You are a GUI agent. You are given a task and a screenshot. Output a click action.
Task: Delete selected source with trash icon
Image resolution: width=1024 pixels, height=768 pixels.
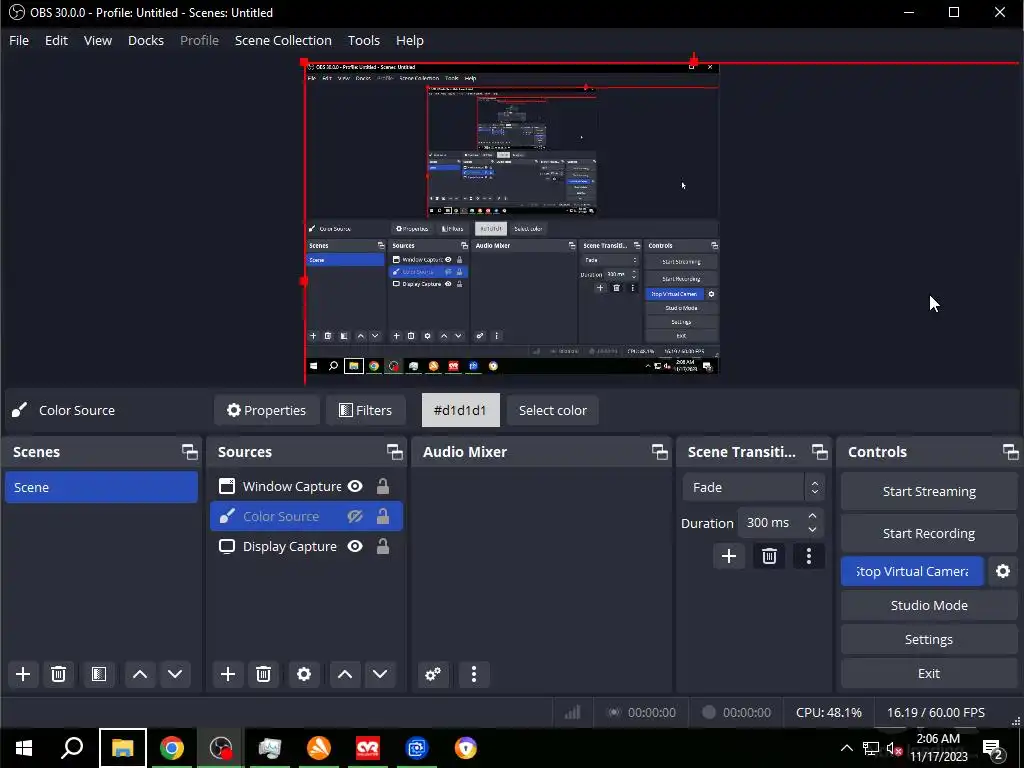263,674
